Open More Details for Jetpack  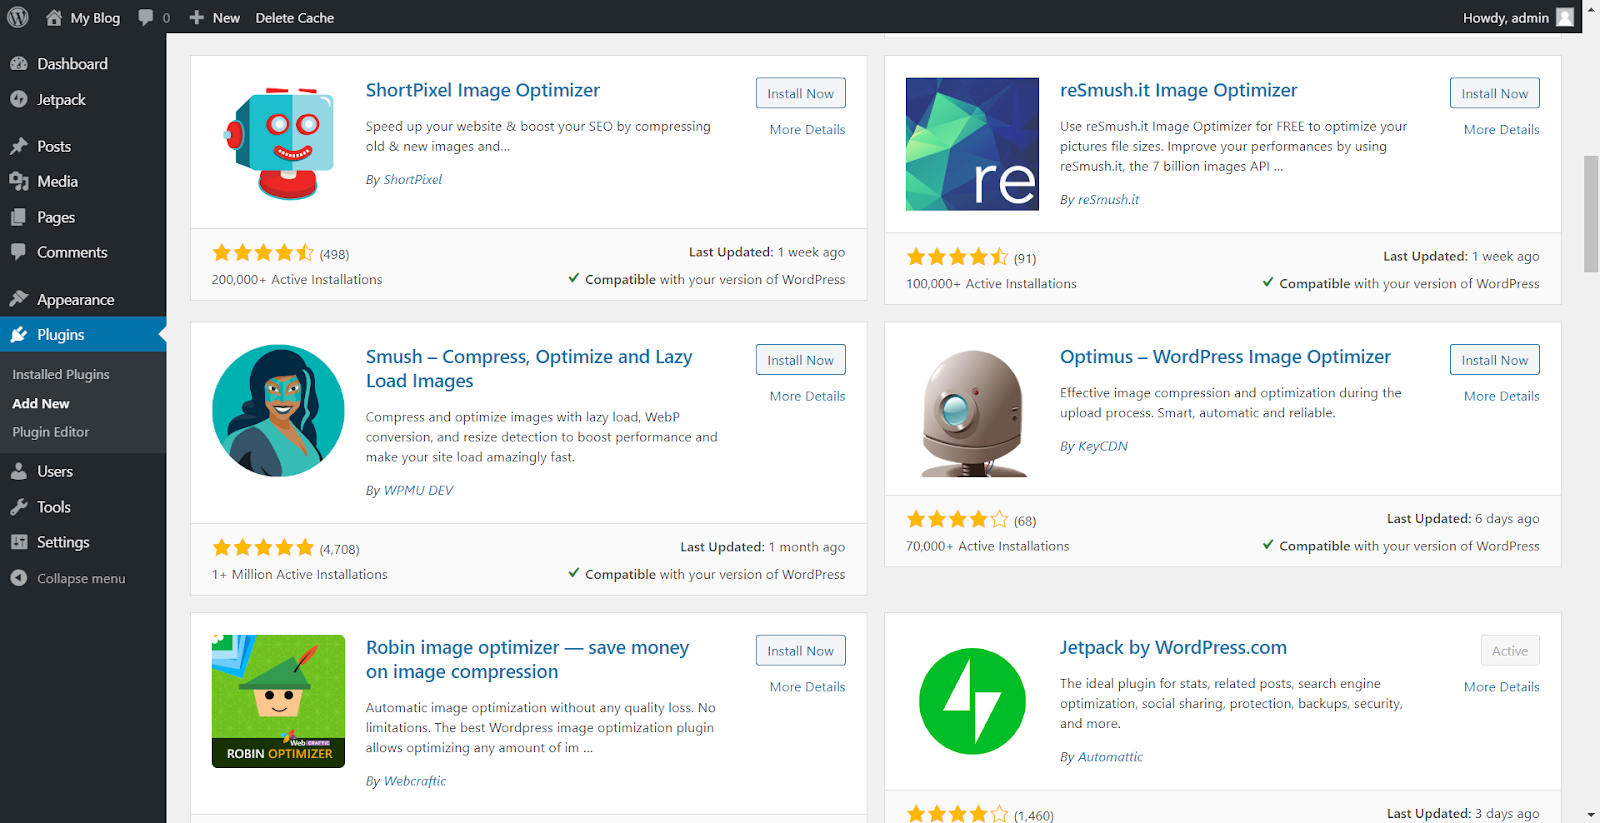click(x=1501, y=687)
